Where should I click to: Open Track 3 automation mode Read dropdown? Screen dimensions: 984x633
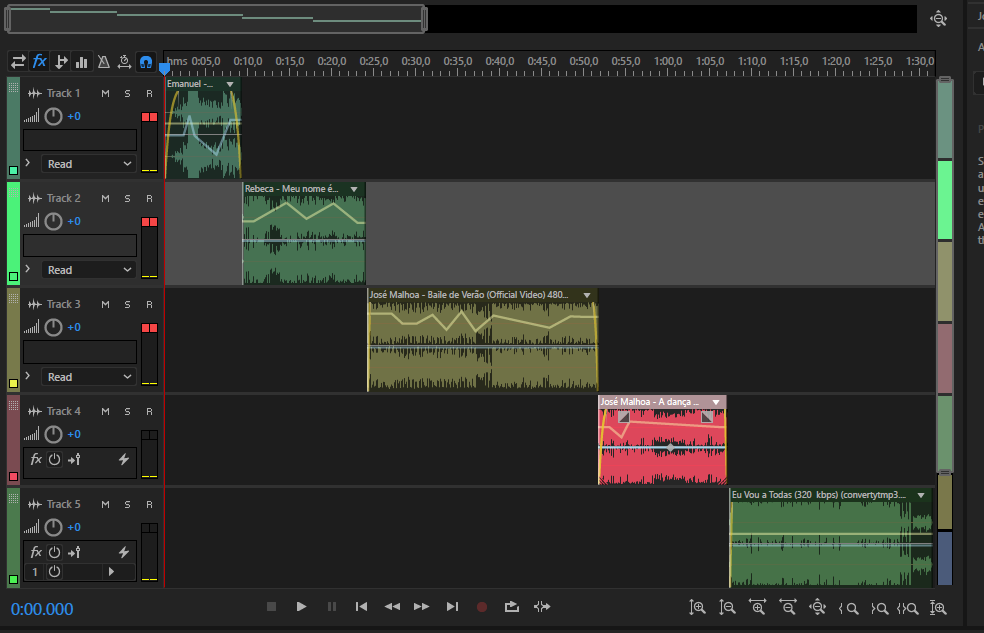pyautogui.click(x=90, y=377)
